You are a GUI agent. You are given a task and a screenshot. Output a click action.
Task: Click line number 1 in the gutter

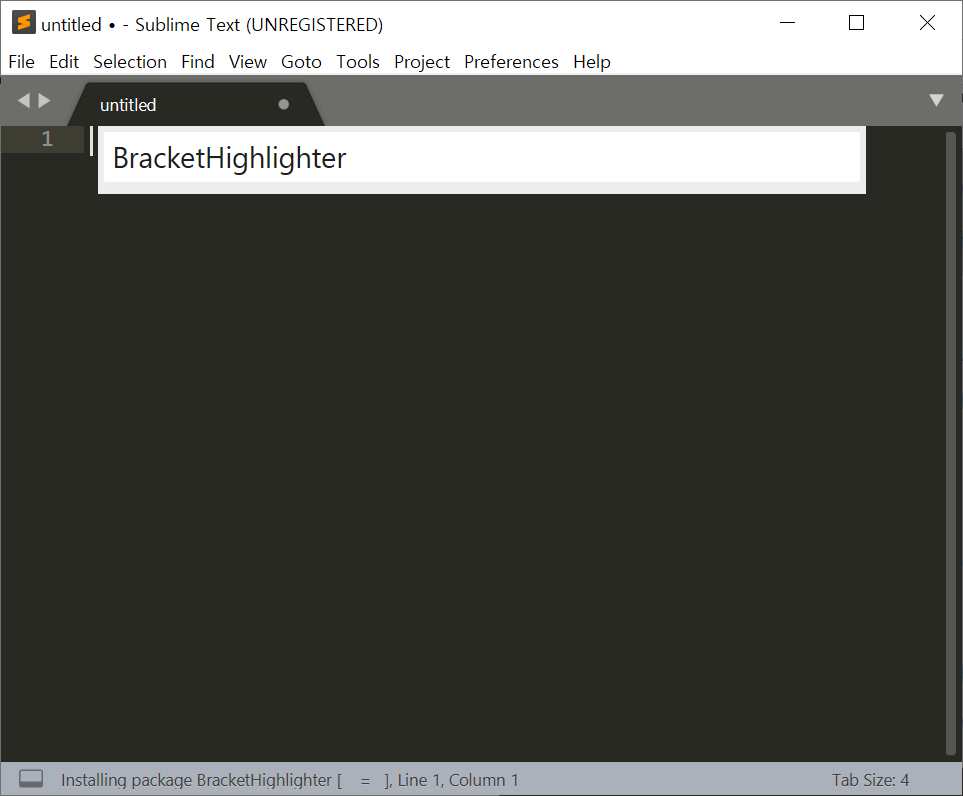(47, 139)
